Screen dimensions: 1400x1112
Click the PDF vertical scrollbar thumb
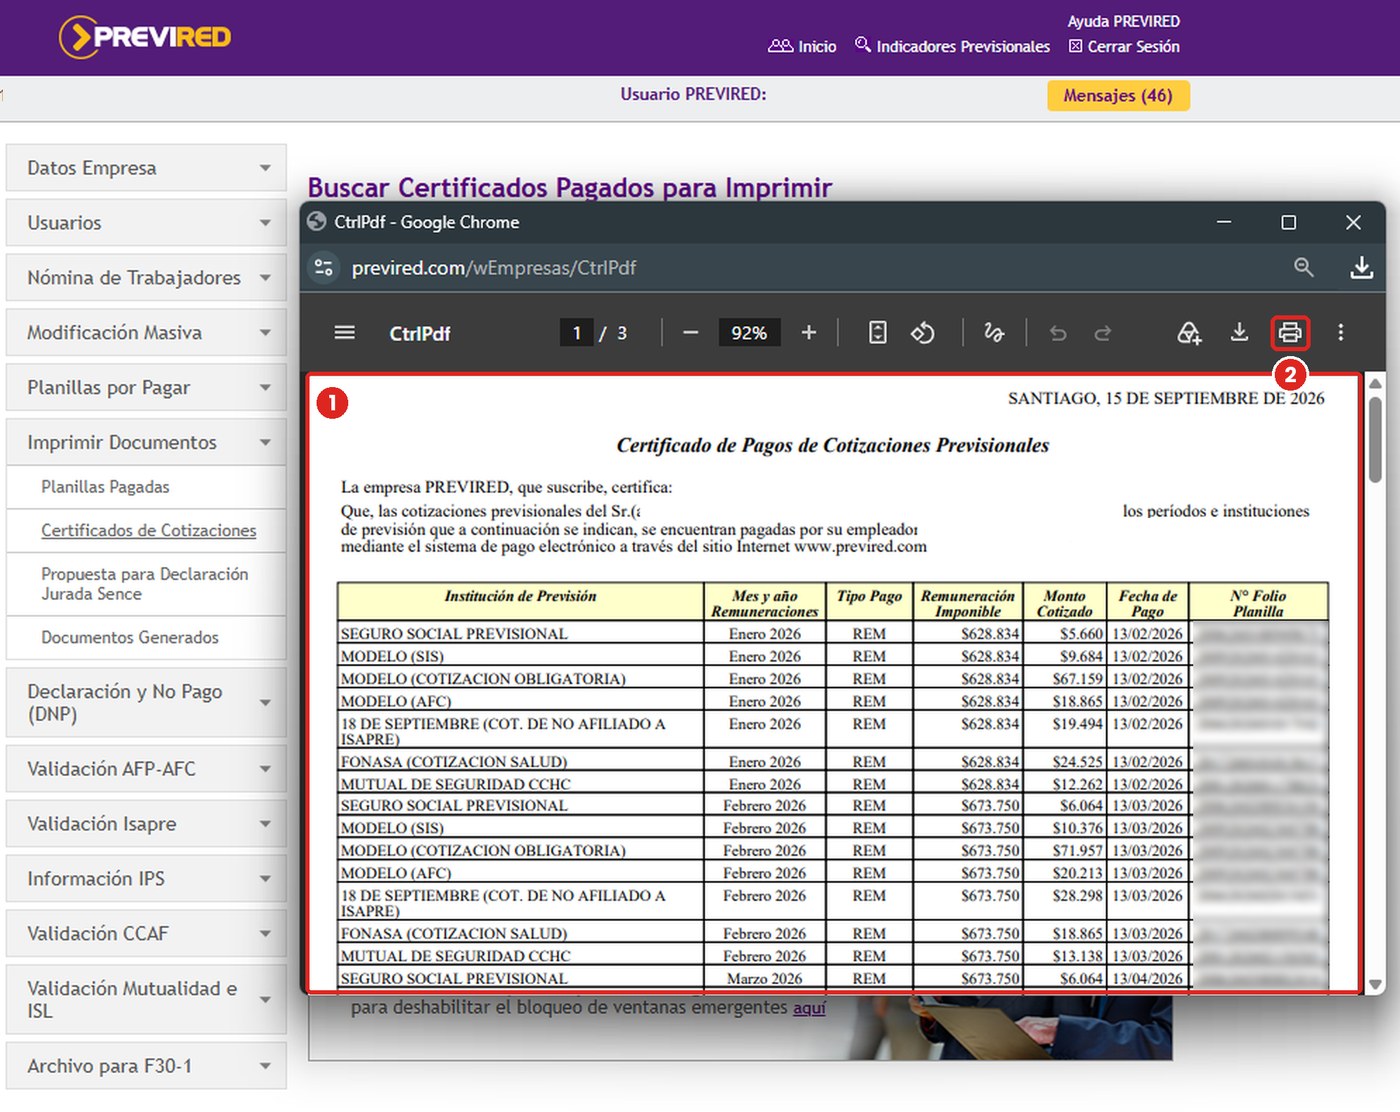pyautogui.click(x=1375, y=440)
